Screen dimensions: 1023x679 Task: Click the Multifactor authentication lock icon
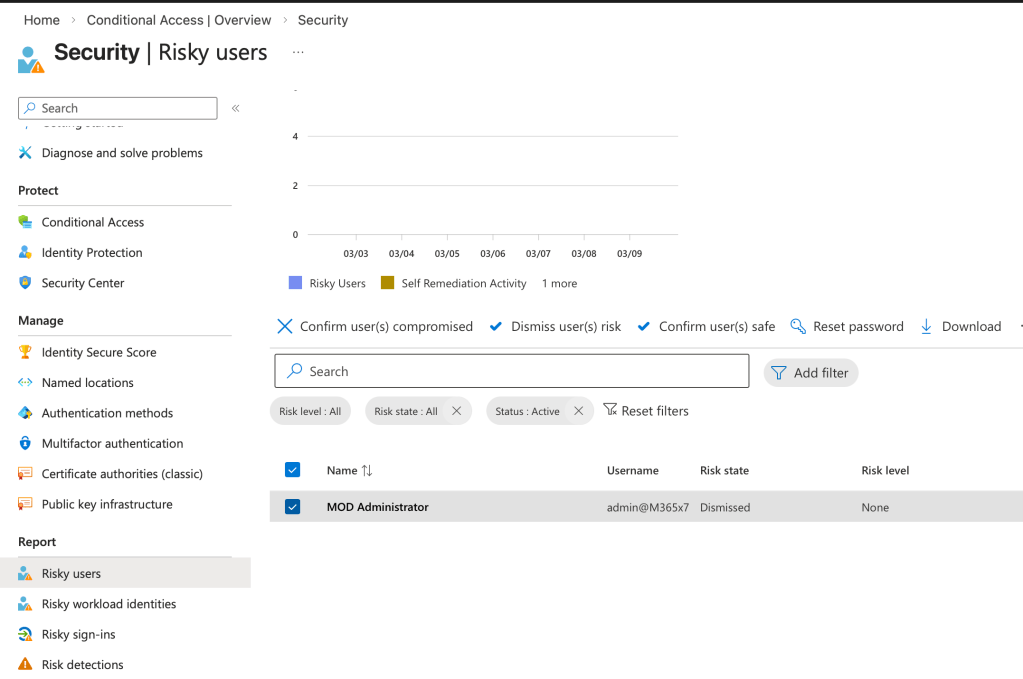click(x=25, y=443)
